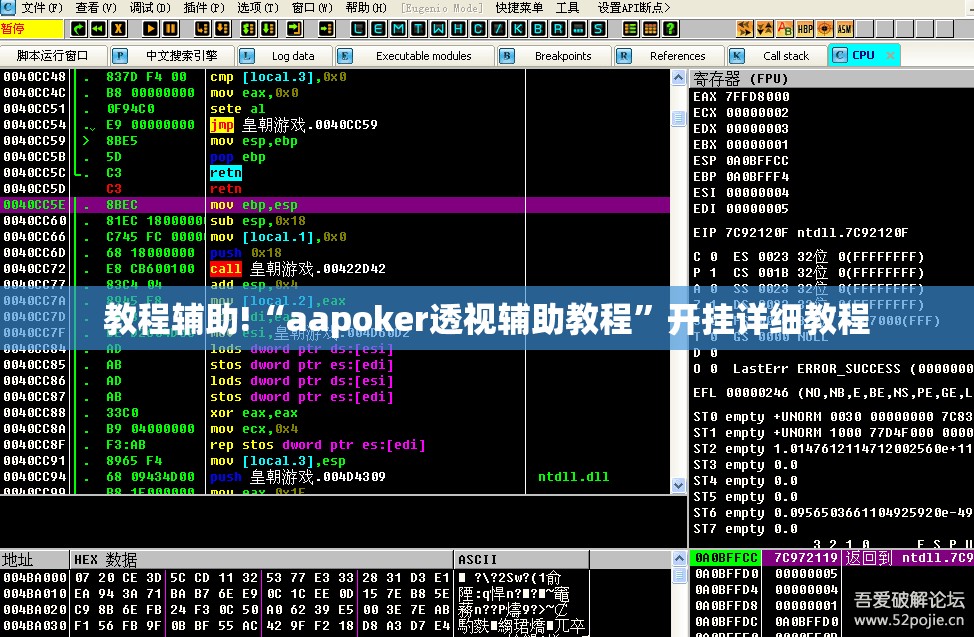Switch to the 中文搜索引擎 tab

pyautogui.click(x=173, y=56)
